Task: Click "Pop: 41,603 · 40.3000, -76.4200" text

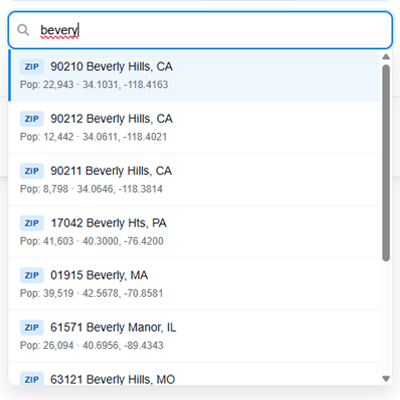Action: [x=92, y=241]
